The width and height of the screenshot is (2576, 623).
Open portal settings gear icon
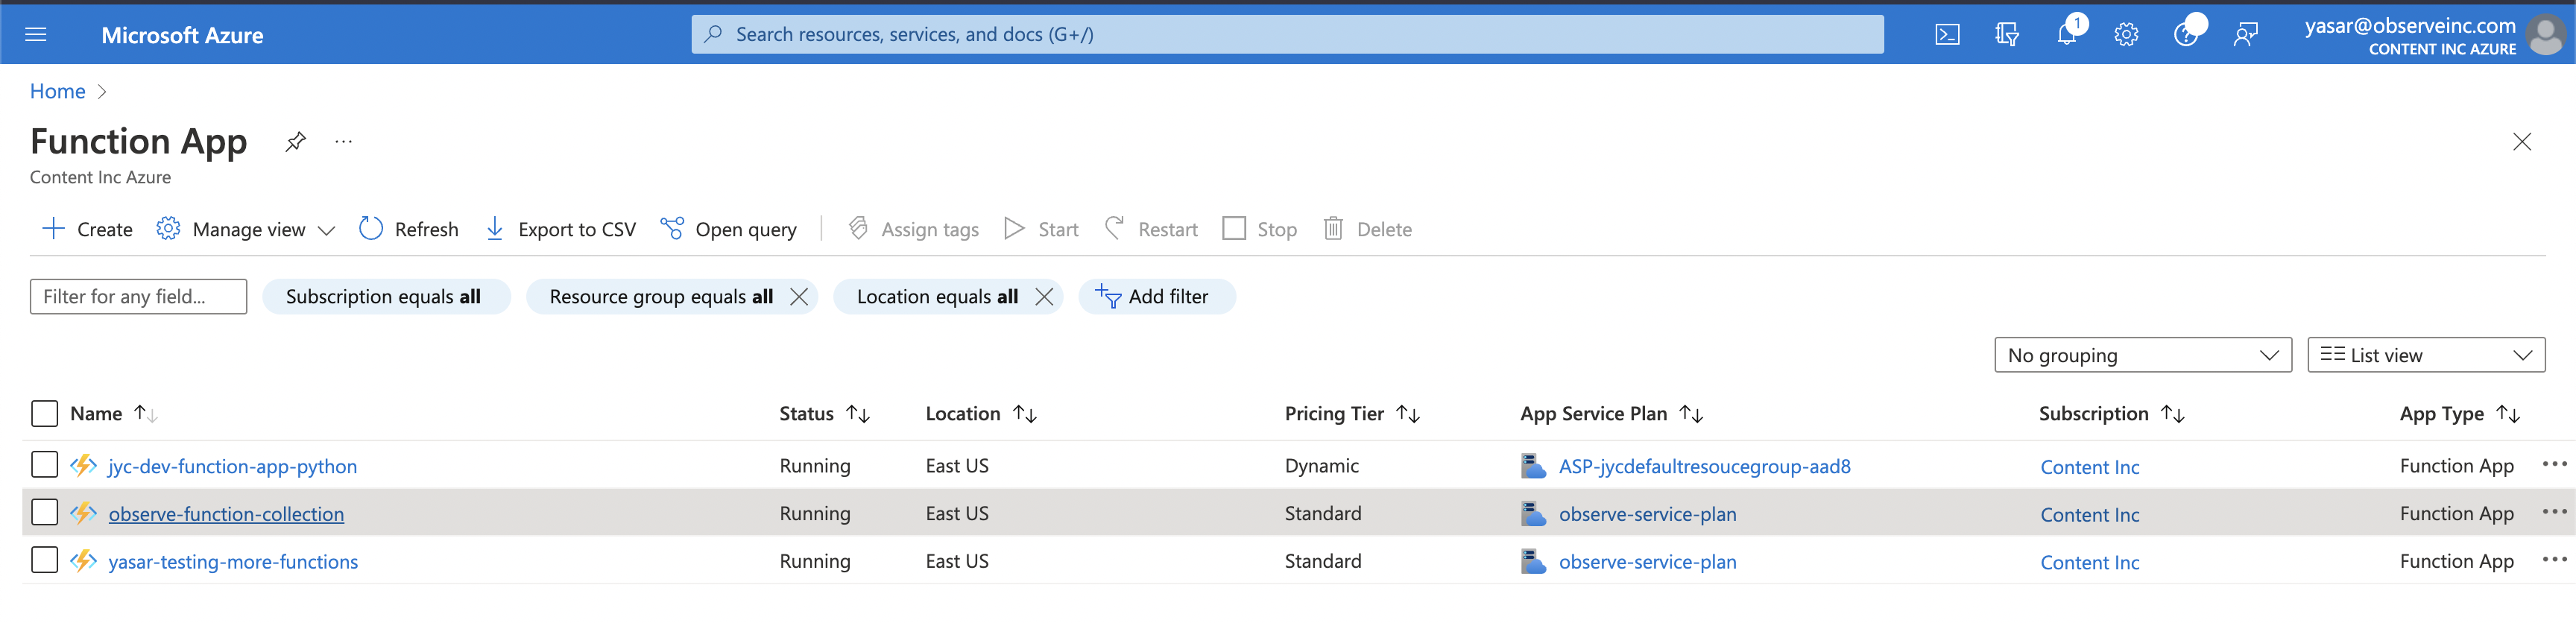tap(2126, 35)
